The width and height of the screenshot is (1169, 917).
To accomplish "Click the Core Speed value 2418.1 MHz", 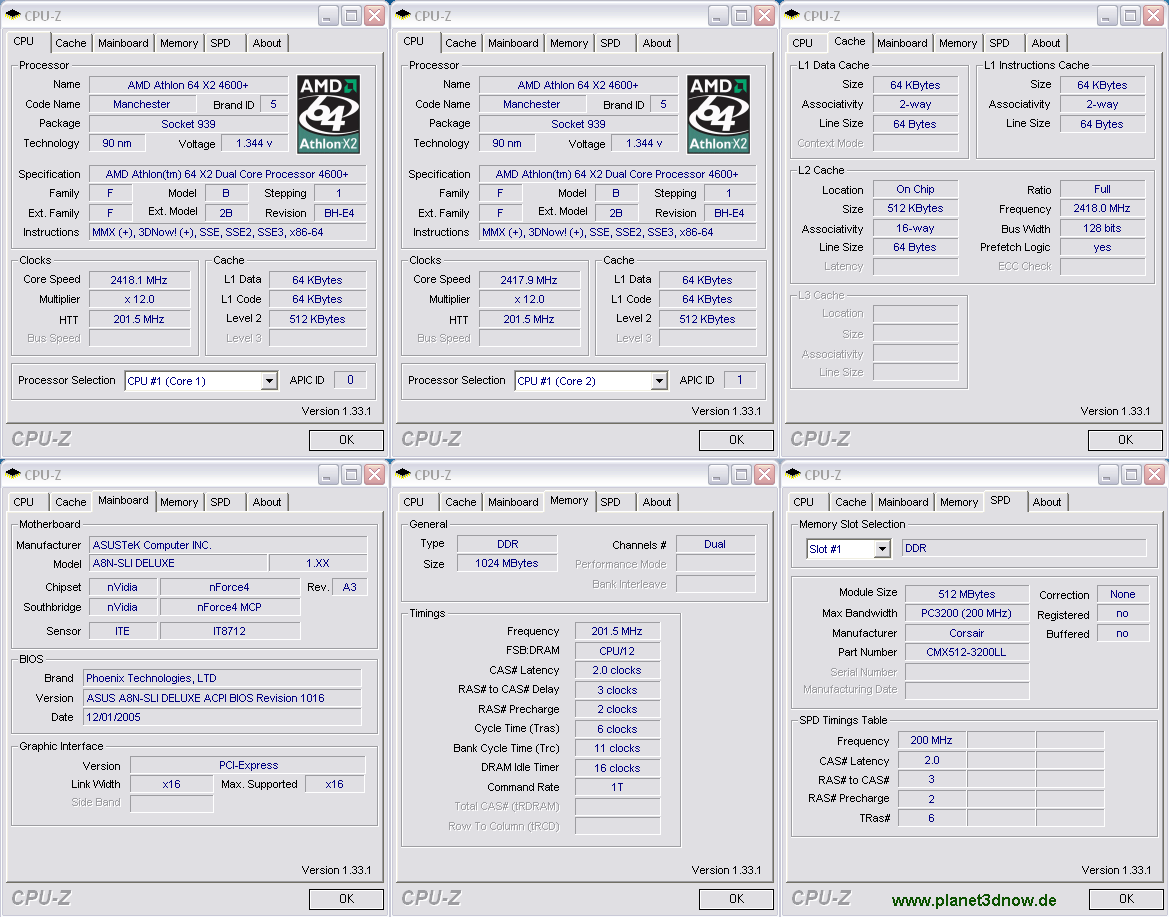I will click(x=139, y=280).
